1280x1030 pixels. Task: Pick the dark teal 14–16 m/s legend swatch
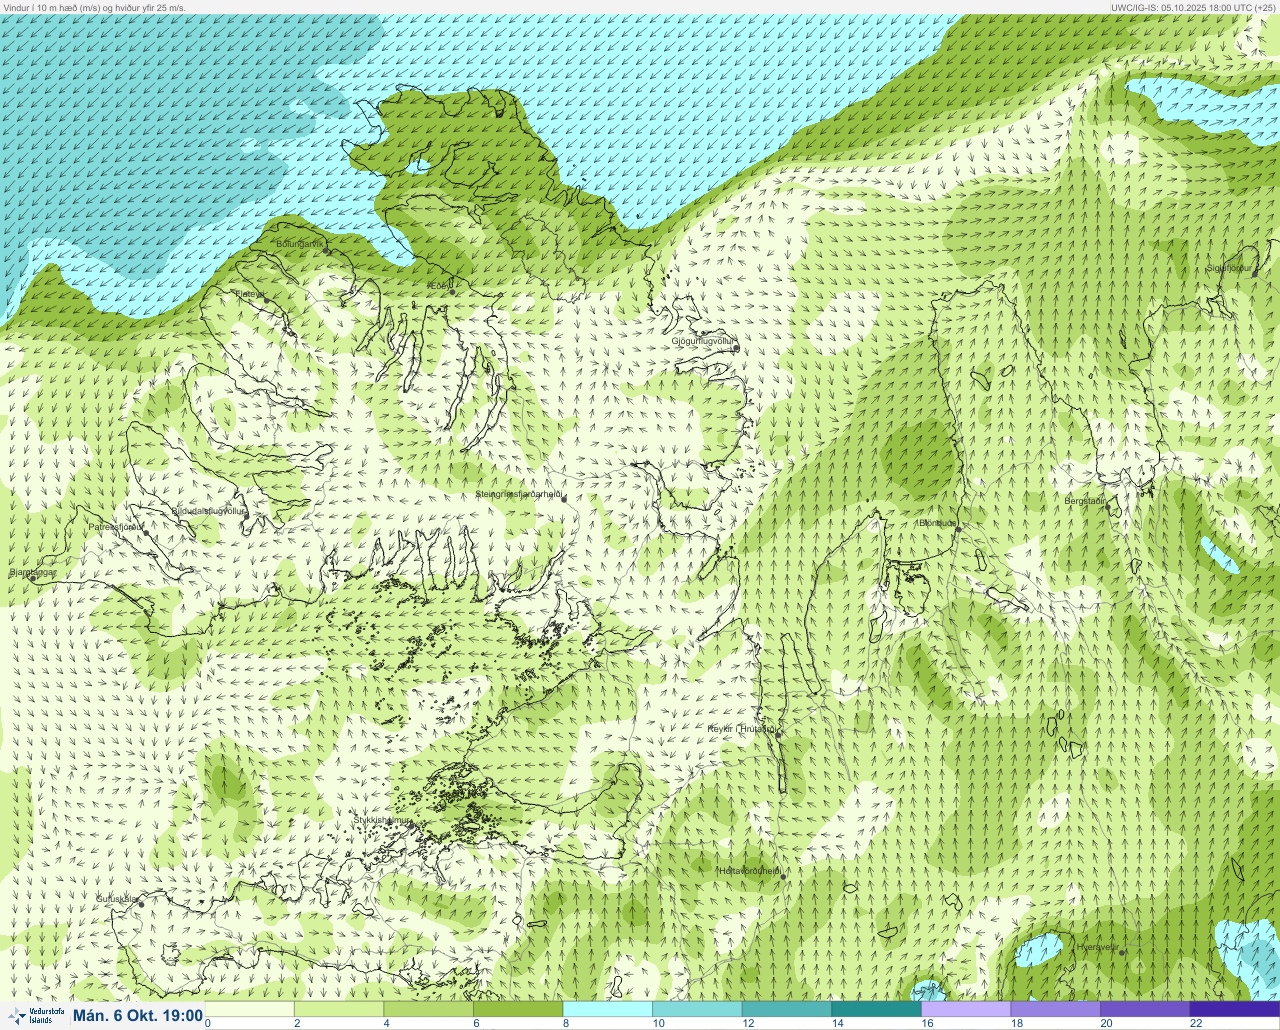(x=876, y=1009)
